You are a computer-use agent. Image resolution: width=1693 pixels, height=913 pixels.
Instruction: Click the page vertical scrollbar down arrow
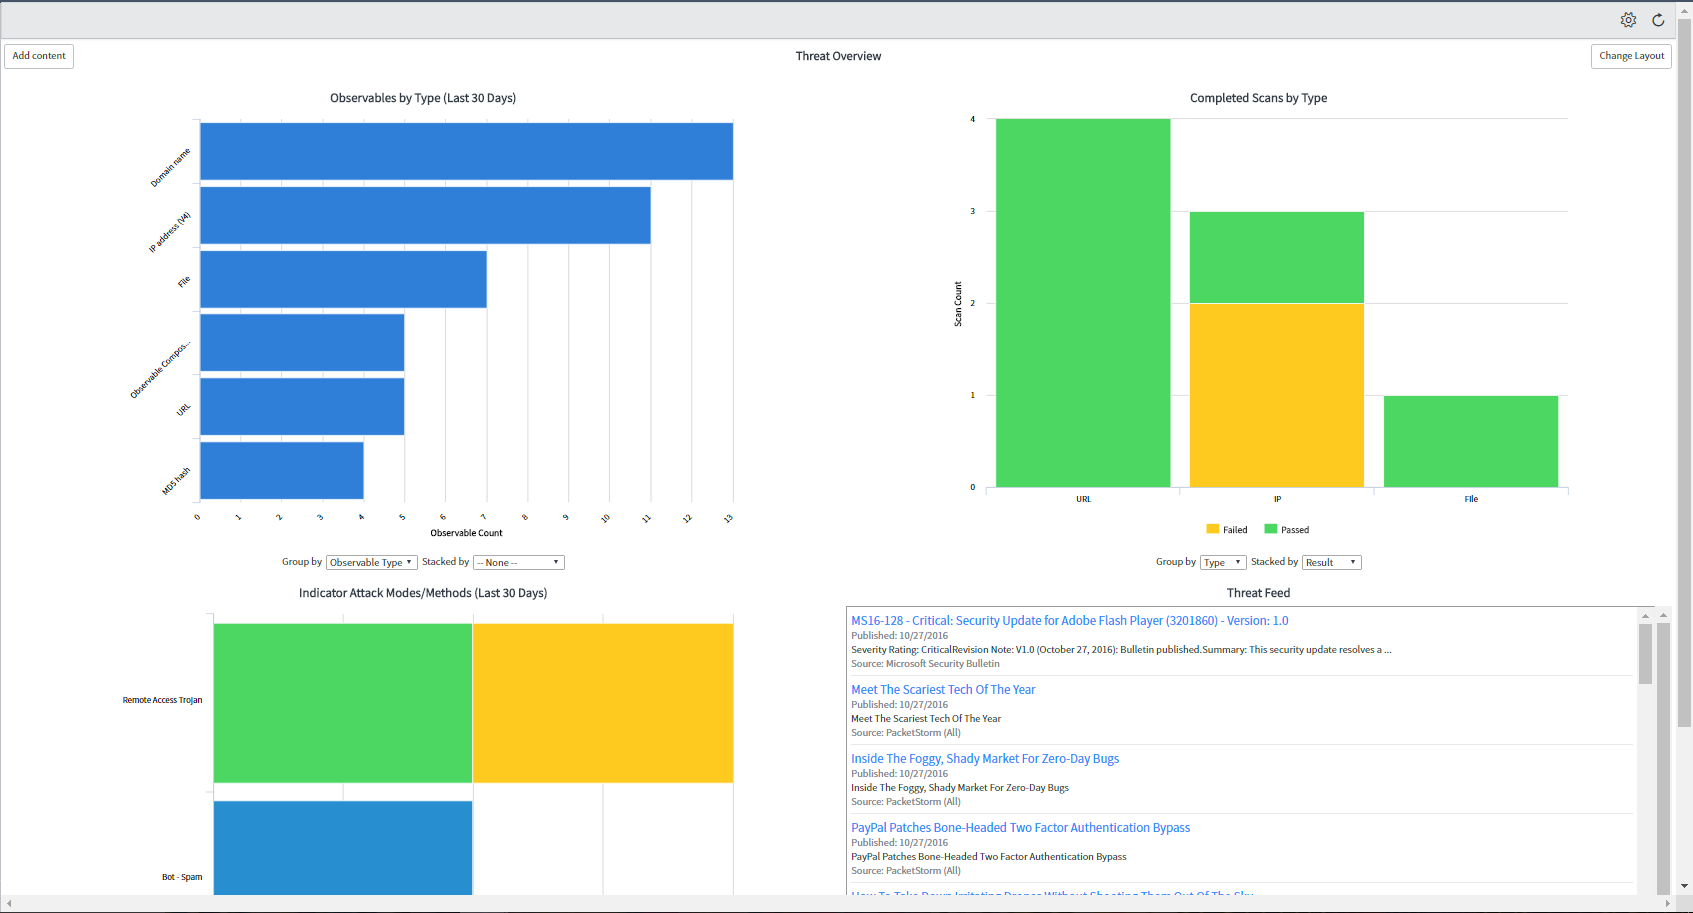click(1685, 886)
